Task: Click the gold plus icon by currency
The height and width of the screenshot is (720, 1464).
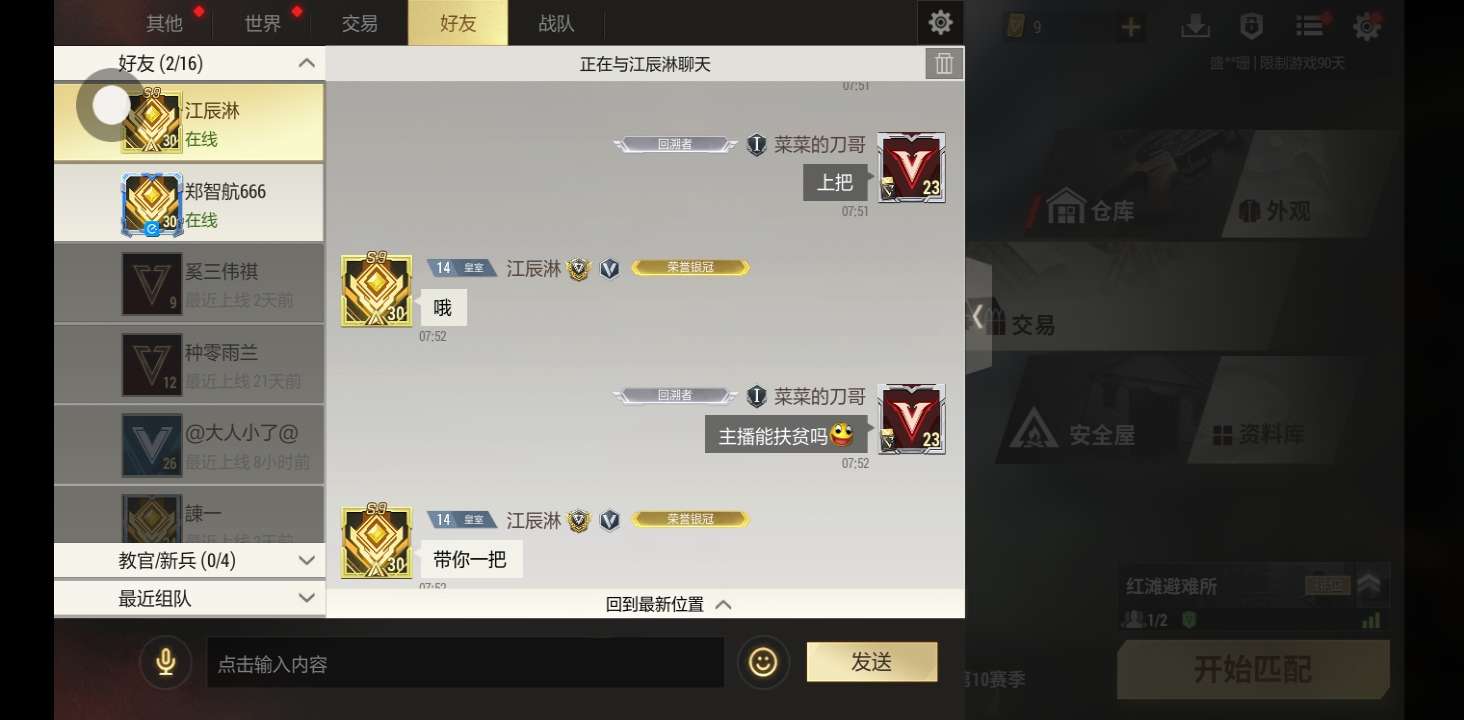Action: pyautogui.click(x=1131, y=27)
